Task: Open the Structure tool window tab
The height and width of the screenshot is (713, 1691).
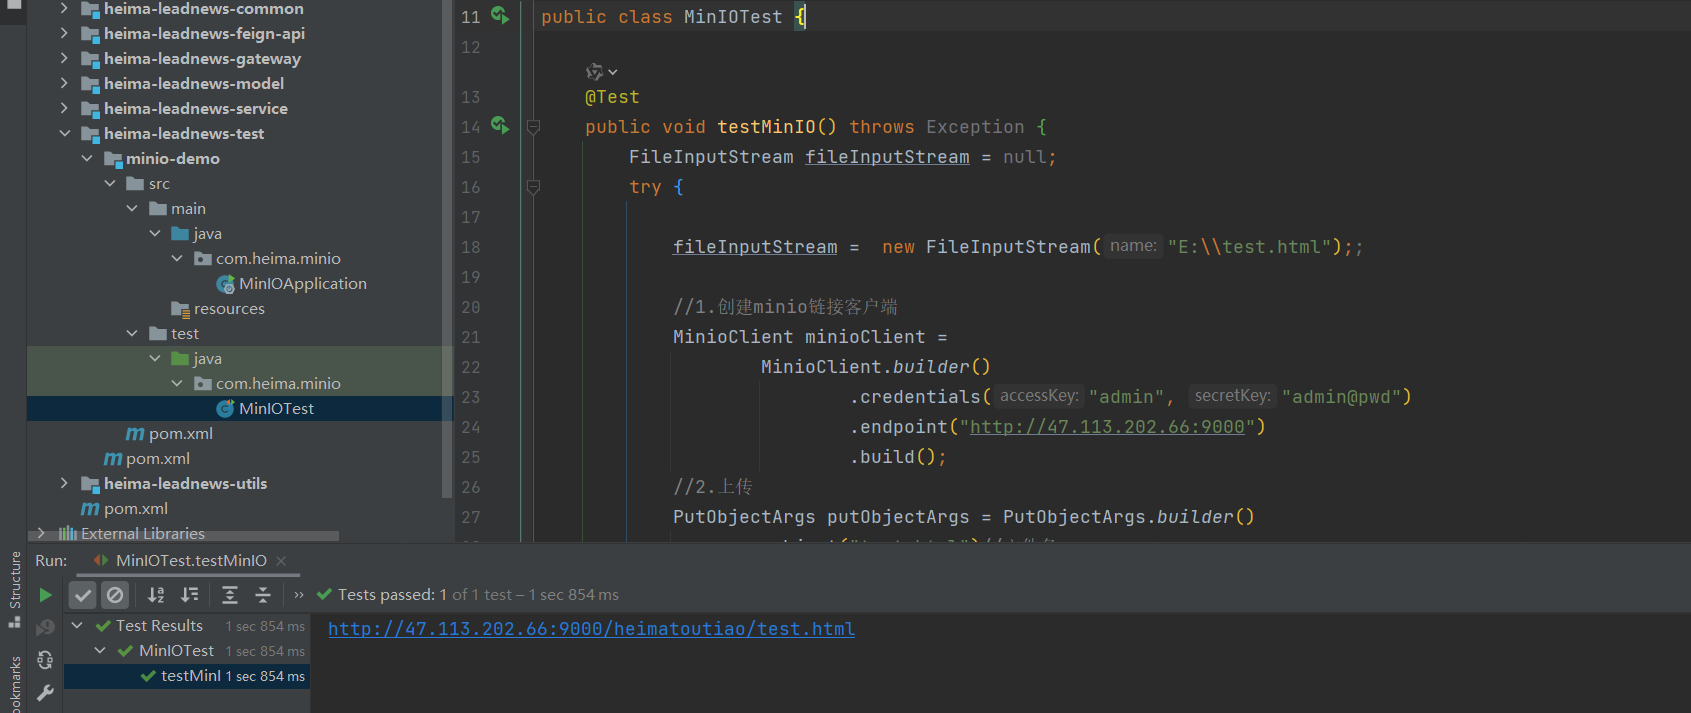Action: pos(14,580)
